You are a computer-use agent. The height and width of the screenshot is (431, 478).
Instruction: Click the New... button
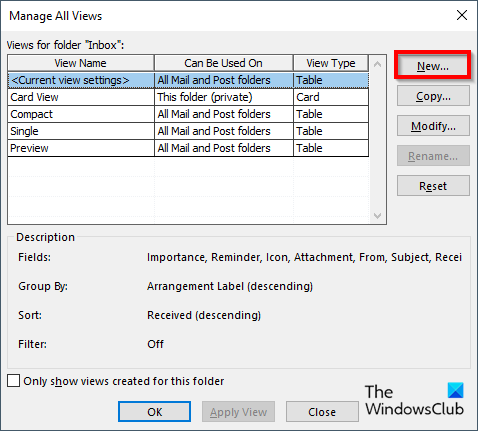point(433,66)
